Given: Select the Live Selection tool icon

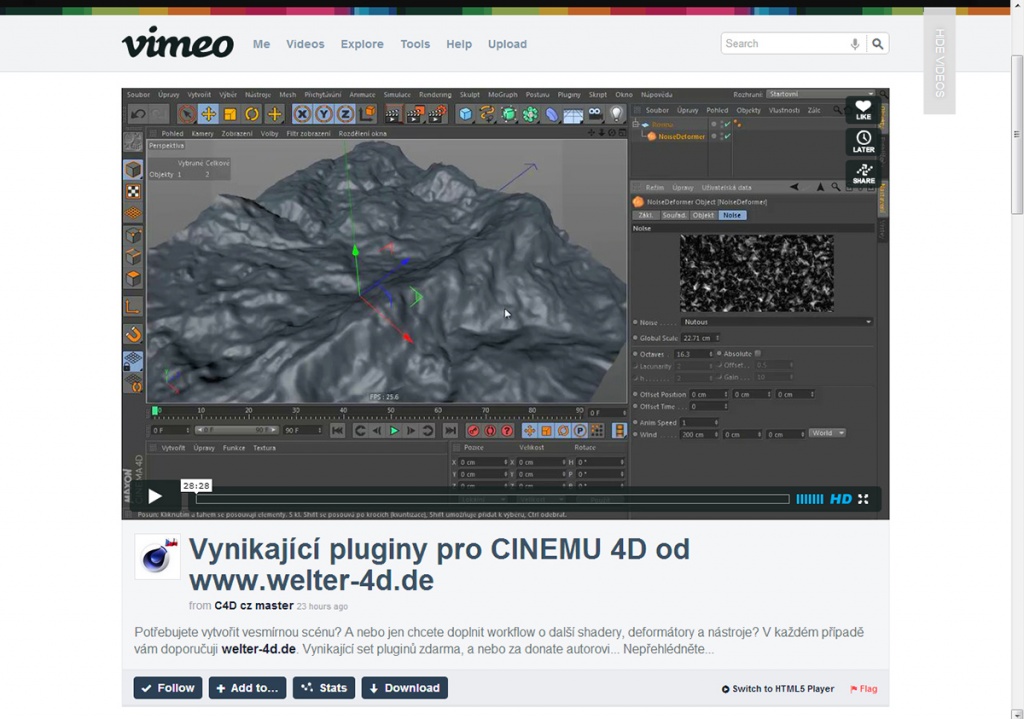Looking at the screenshot, I should pyautogui.click(x=186, y=114).
